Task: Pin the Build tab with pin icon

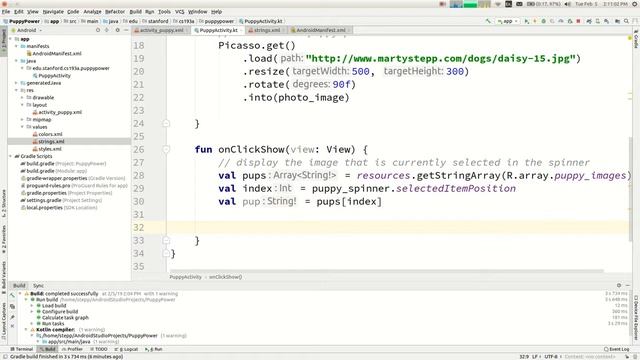Action: (x=12, y=317)
